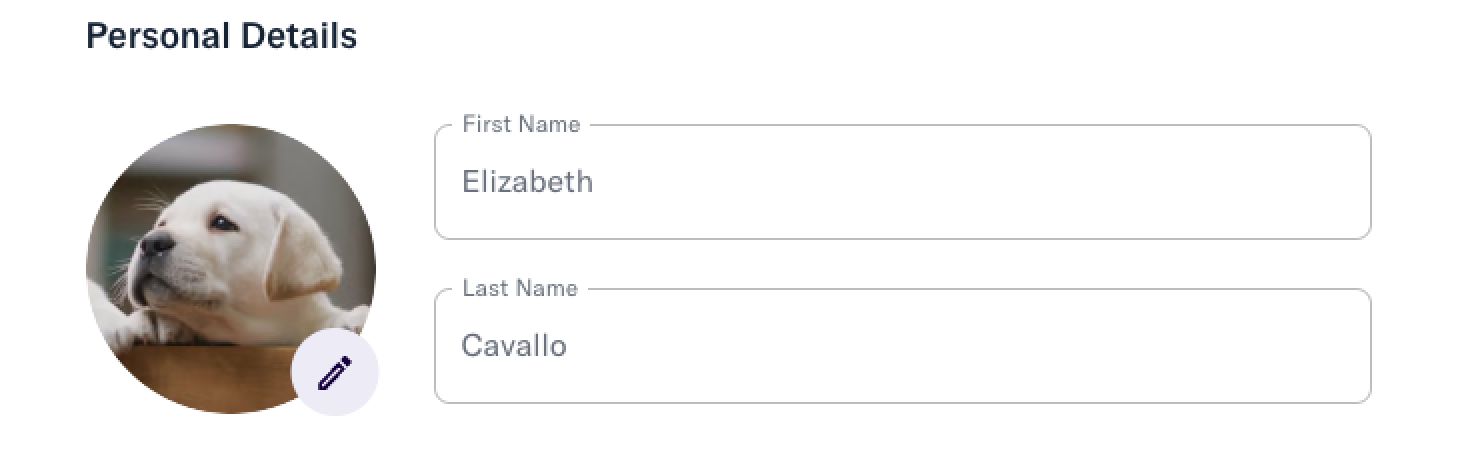The image size is (1464, 466).
Task: Click the puppy's nose in the avatar
Action: tap(157, 243)
